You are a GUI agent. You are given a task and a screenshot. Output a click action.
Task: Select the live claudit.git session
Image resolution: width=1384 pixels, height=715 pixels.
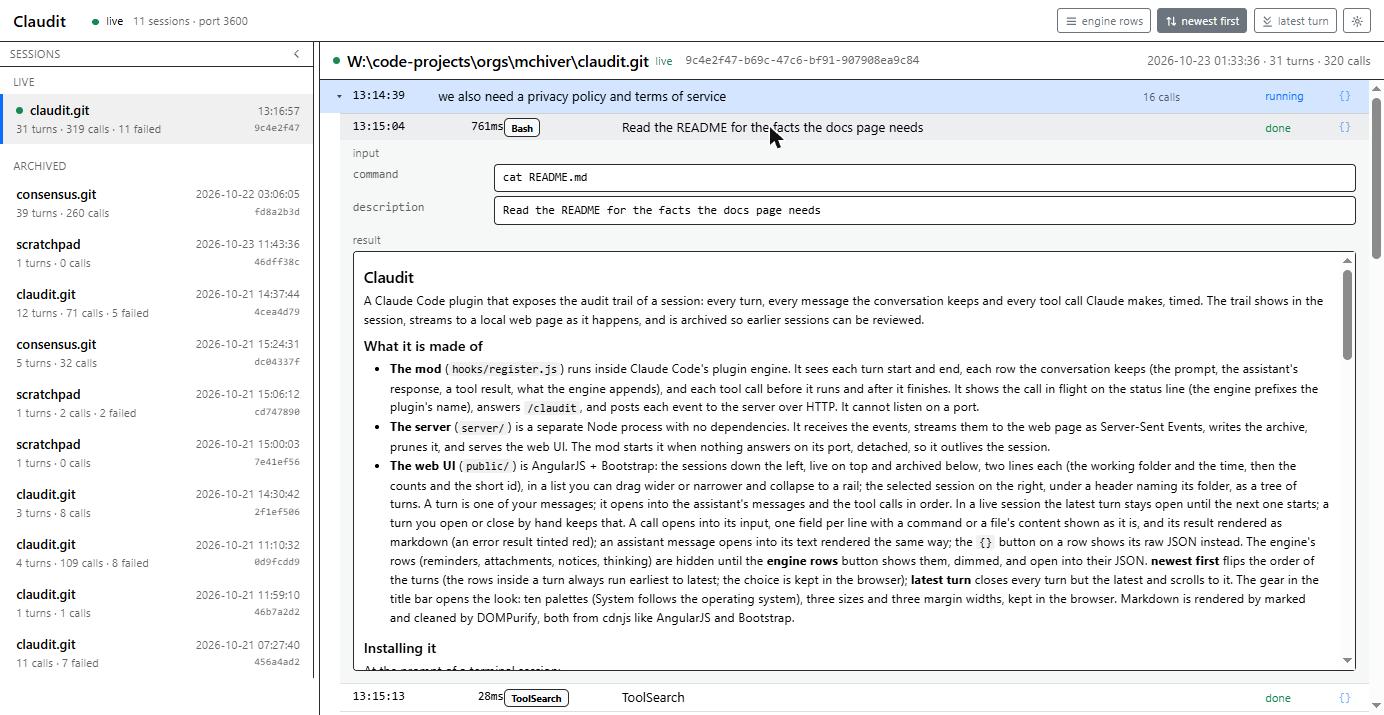coord(157,119)
